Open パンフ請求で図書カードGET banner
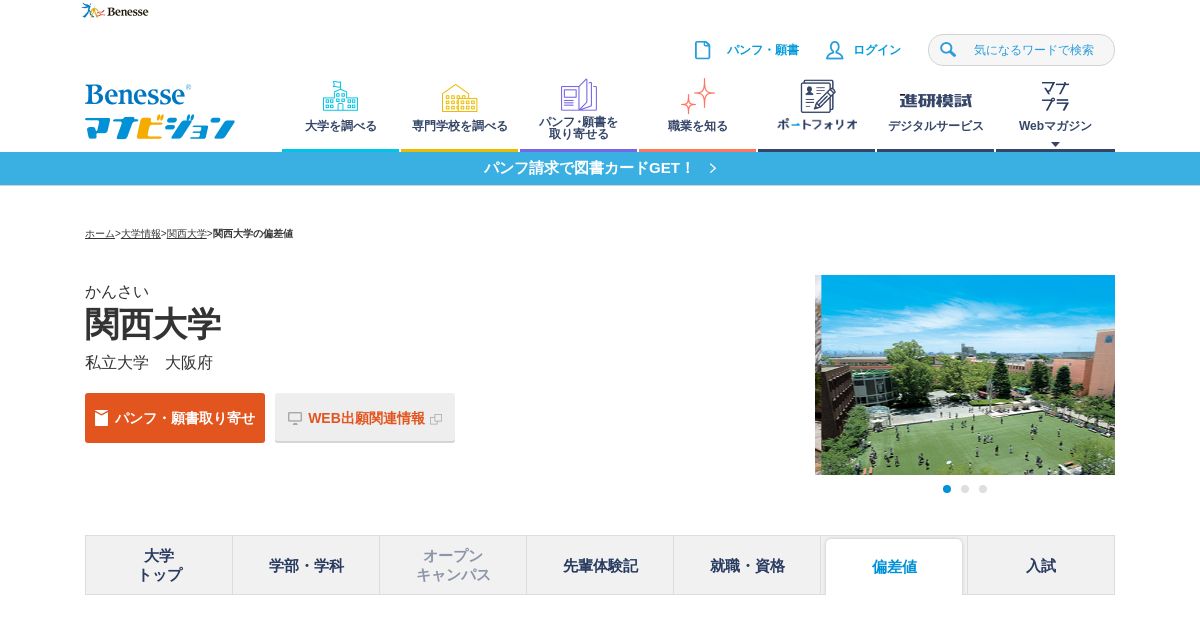 600,168
